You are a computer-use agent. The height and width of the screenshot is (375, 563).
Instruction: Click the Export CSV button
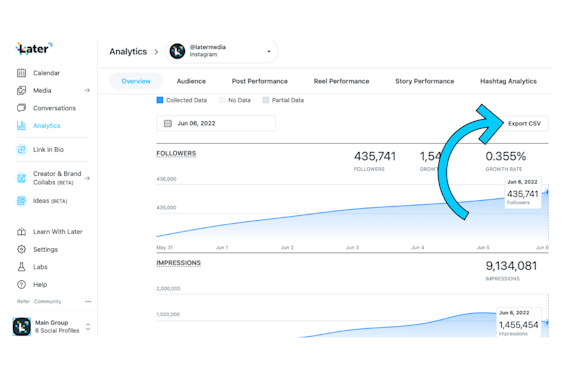tap(524, 124)
